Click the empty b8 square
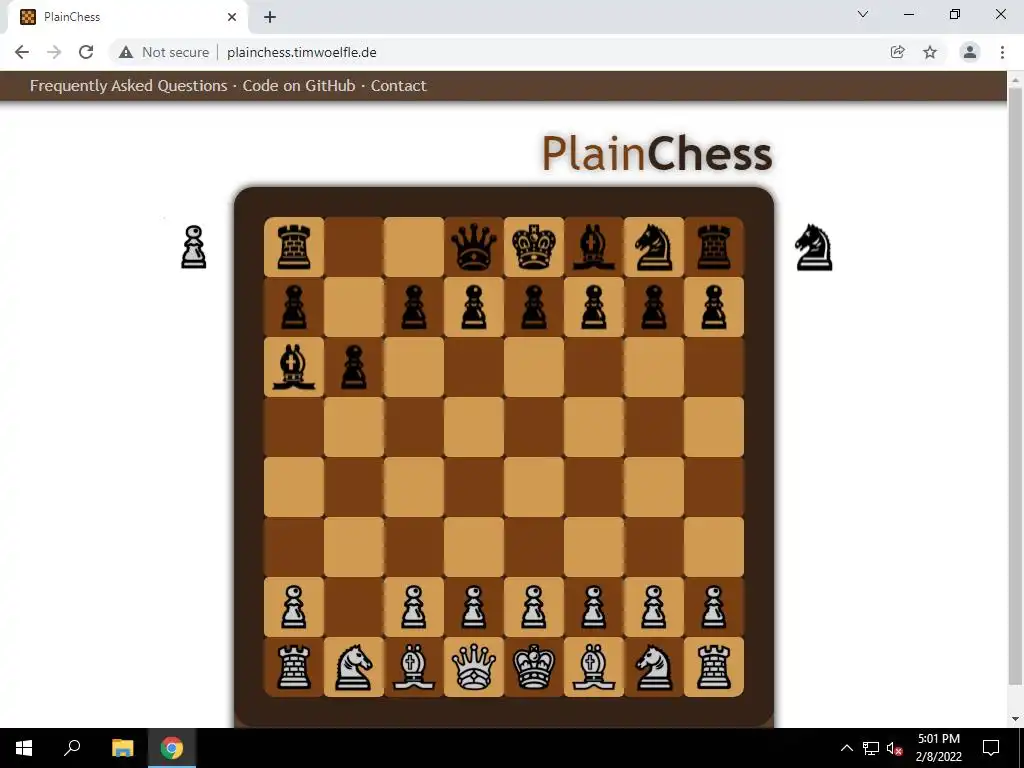Screen dimensions: 1024x768 tap(354, 247)
